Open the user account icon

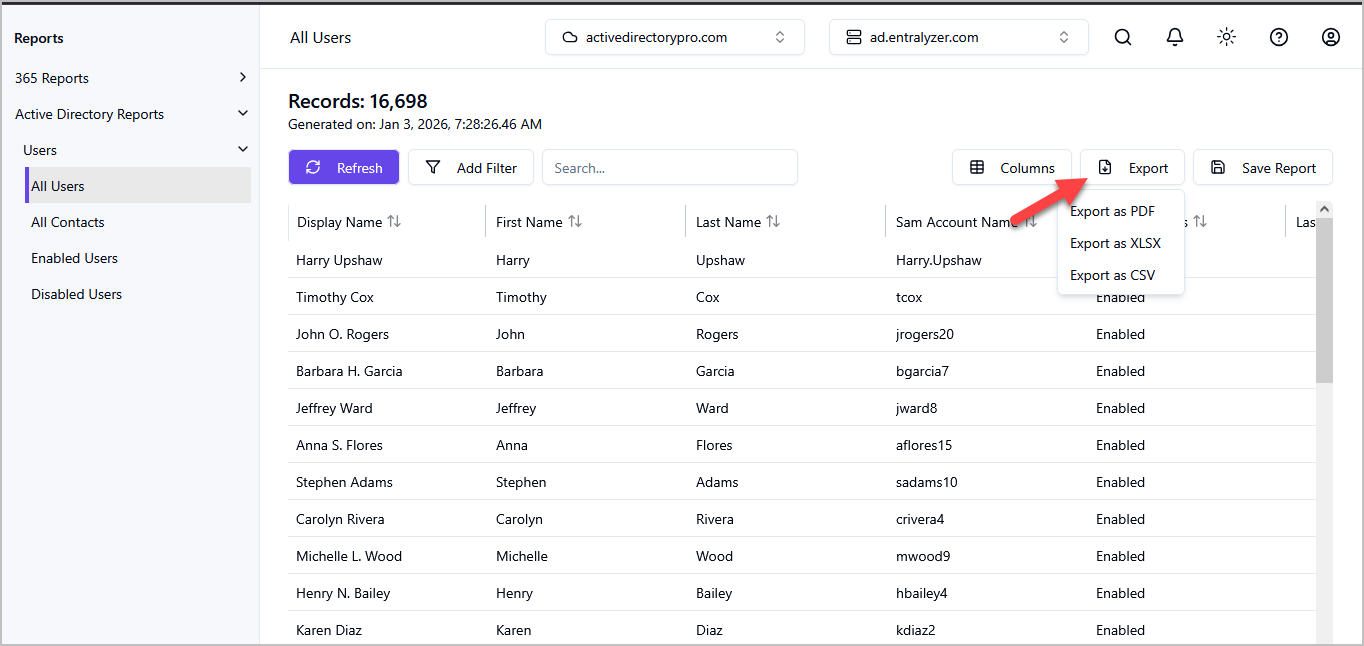1331,37
